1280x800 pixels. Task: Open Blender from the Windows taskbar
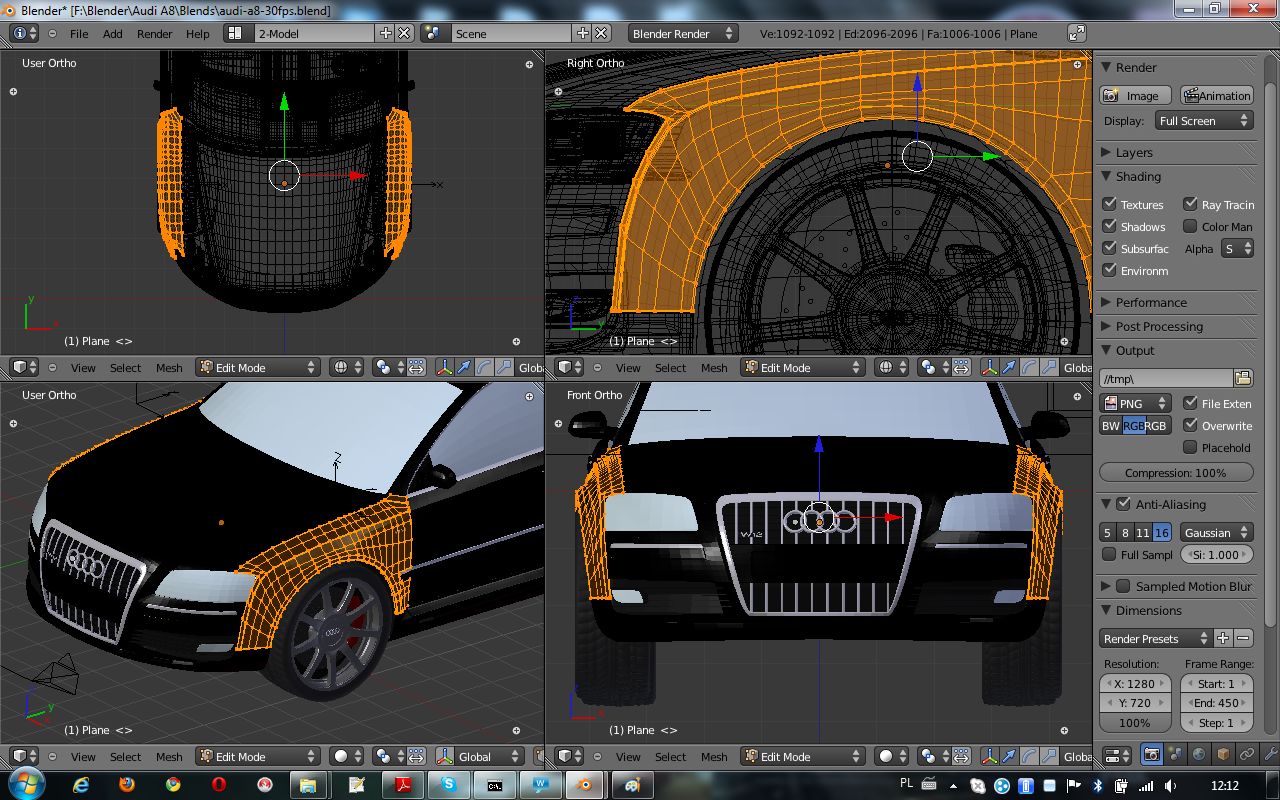click(586, 785)
